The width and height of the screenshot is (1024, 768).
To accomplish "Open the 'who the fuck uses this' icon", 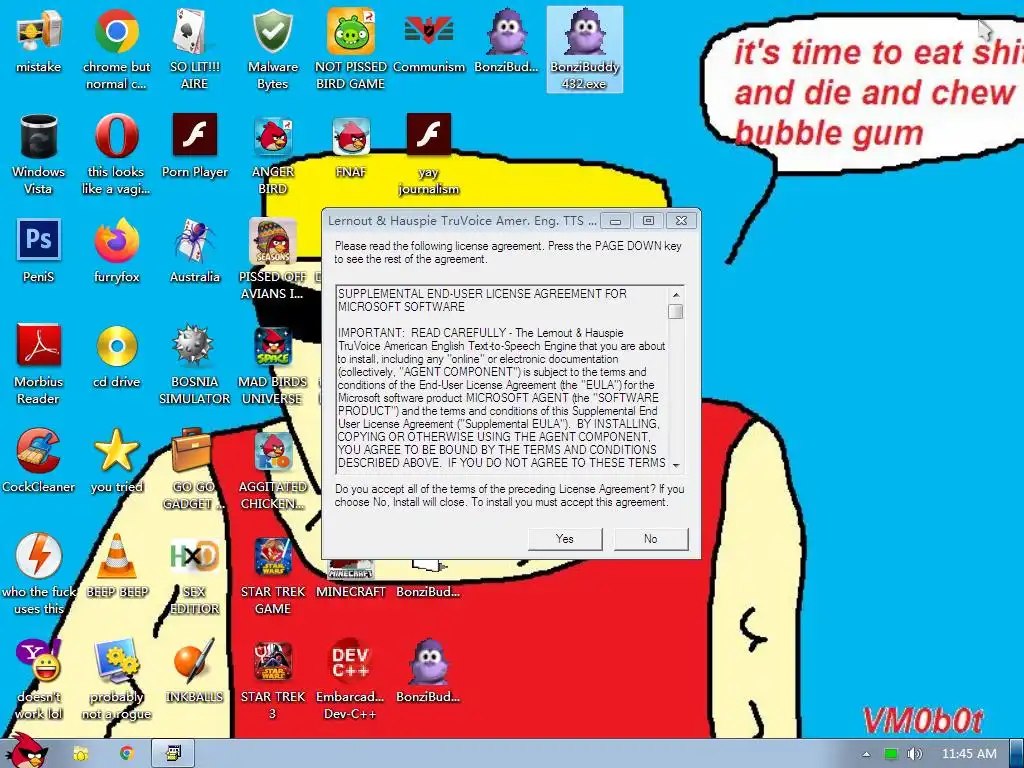I will point(39,573).
